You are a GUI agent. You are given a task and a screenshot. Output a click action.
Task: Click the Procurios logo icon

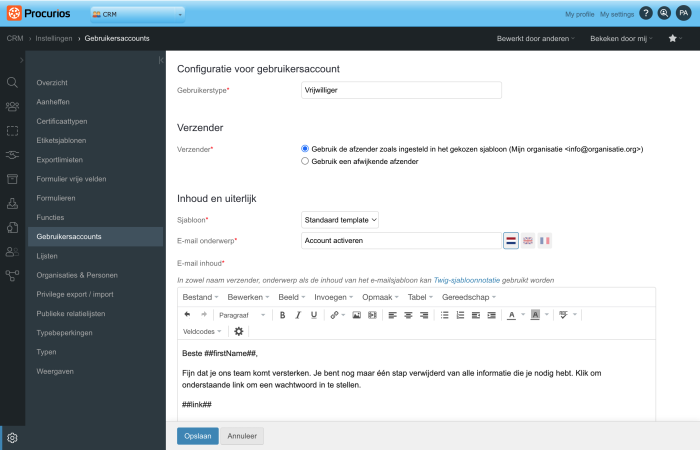(14, 13)
